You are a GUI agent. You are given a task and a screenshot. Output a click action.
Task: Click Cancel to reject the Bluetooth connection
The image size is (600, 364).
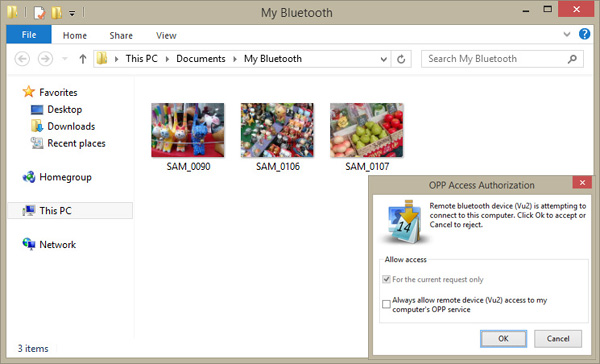coord(558,339)
